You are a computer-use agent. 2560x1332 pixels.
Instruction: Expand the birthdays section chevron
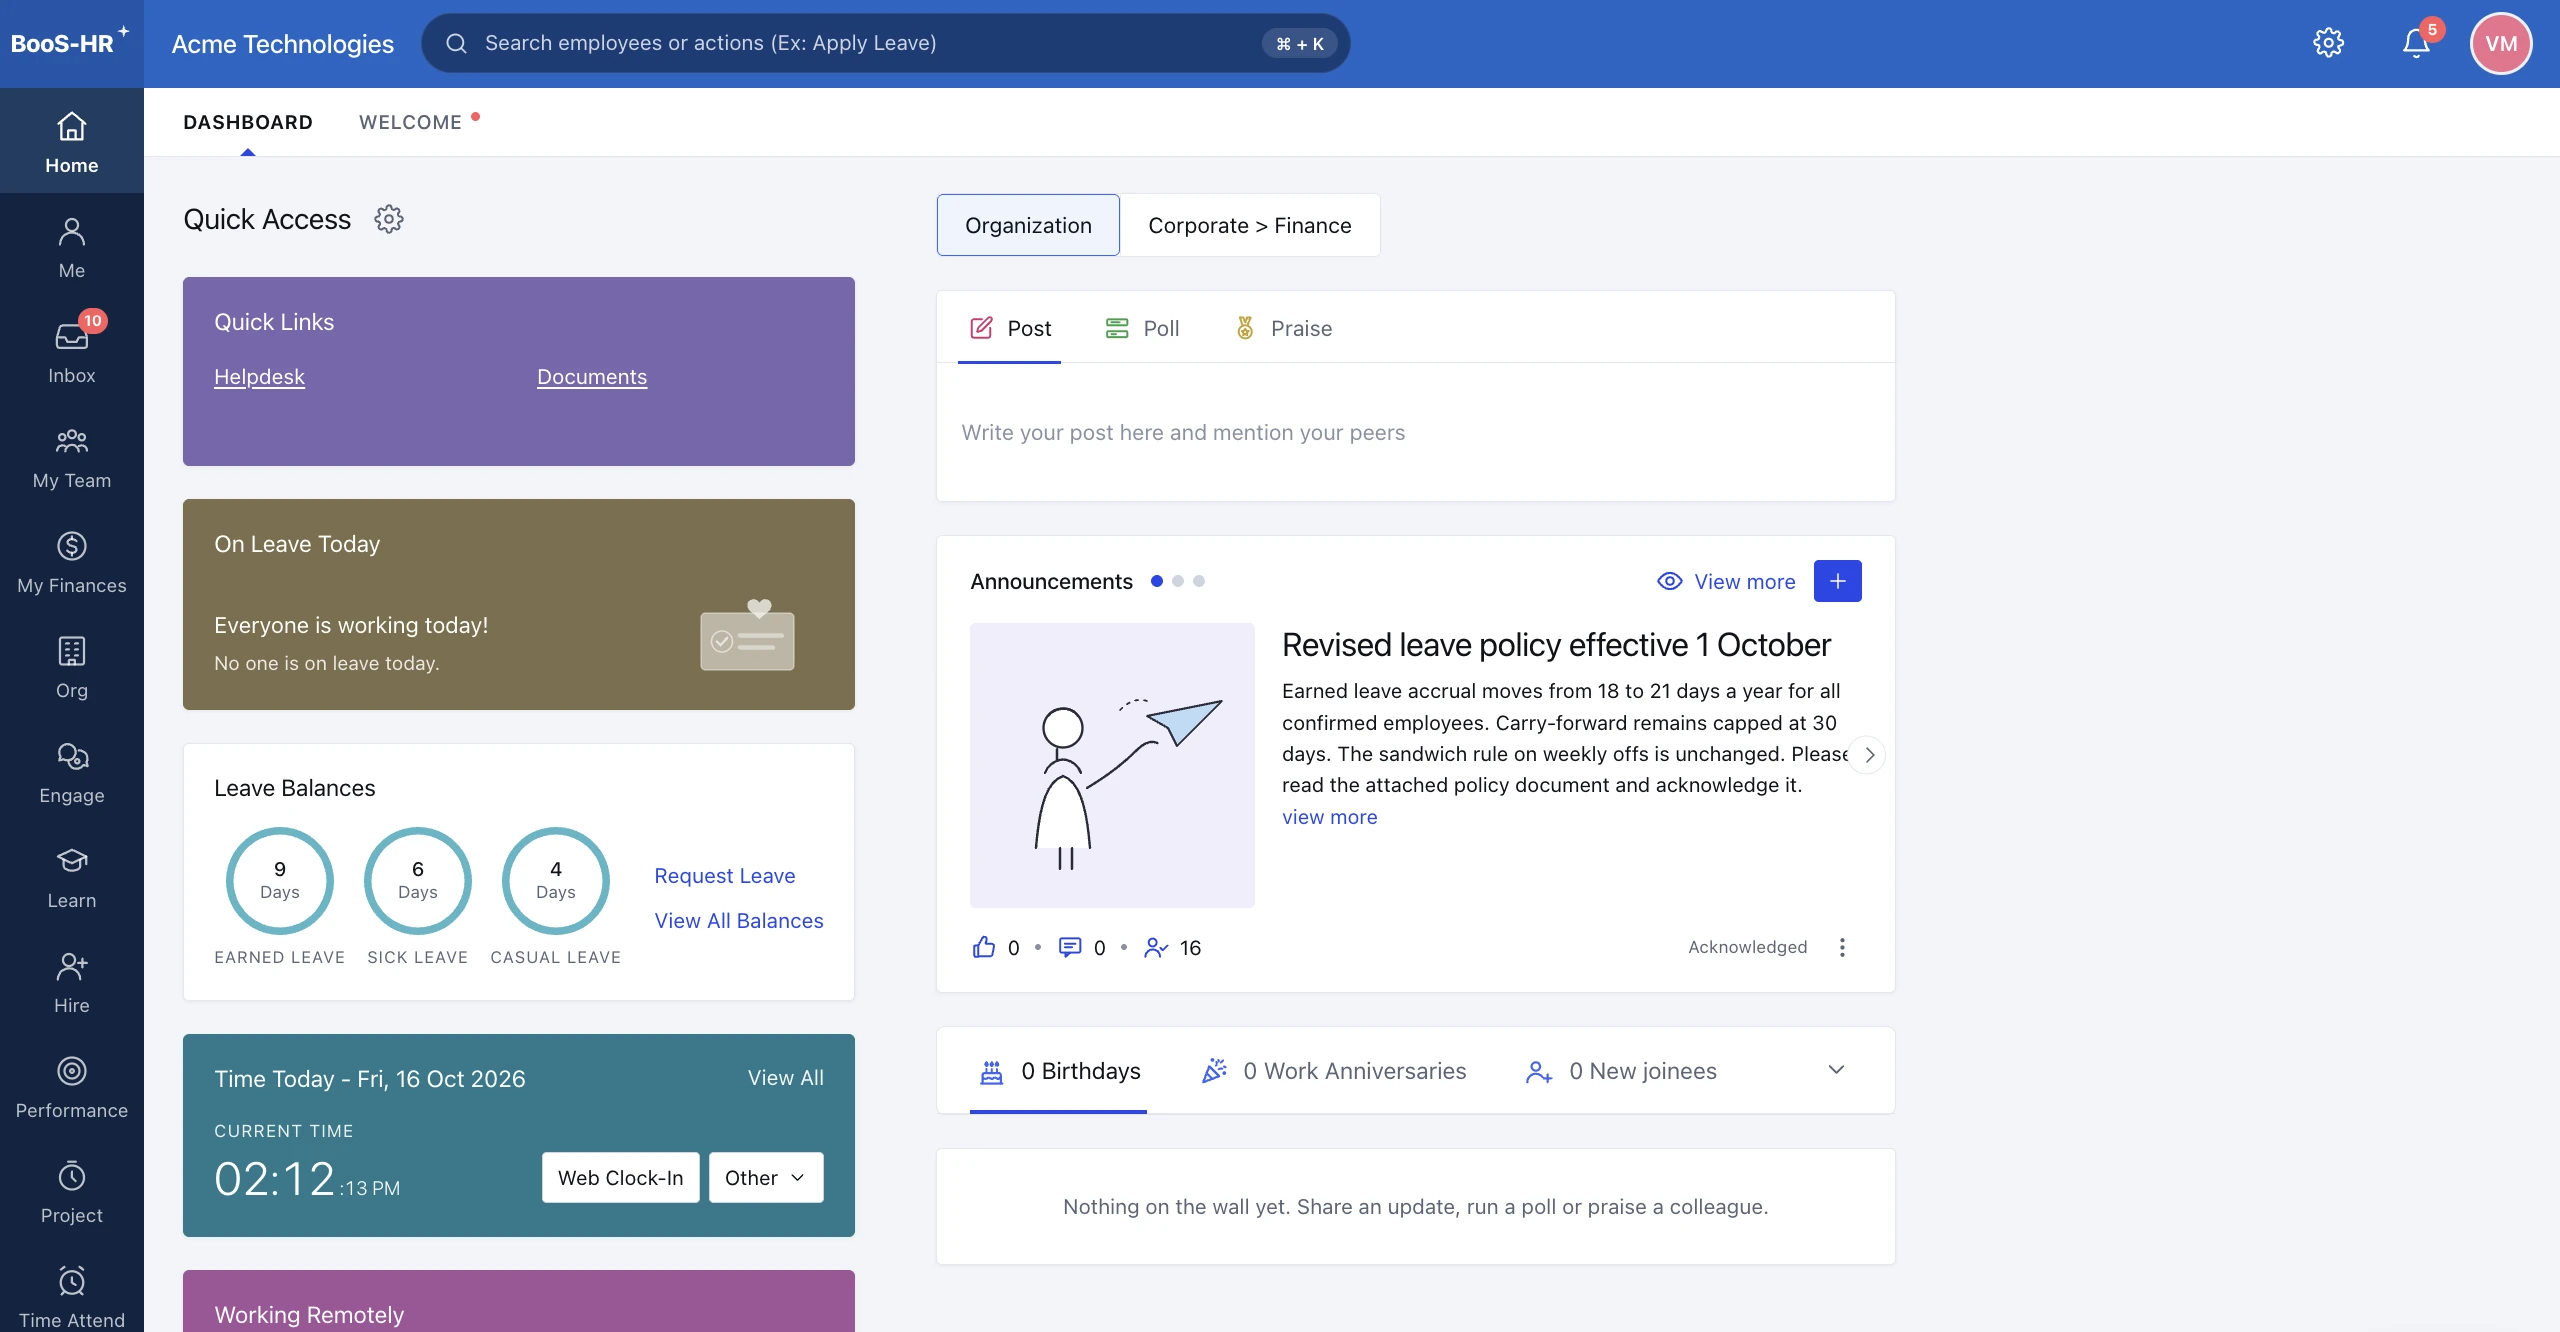1836,1070
